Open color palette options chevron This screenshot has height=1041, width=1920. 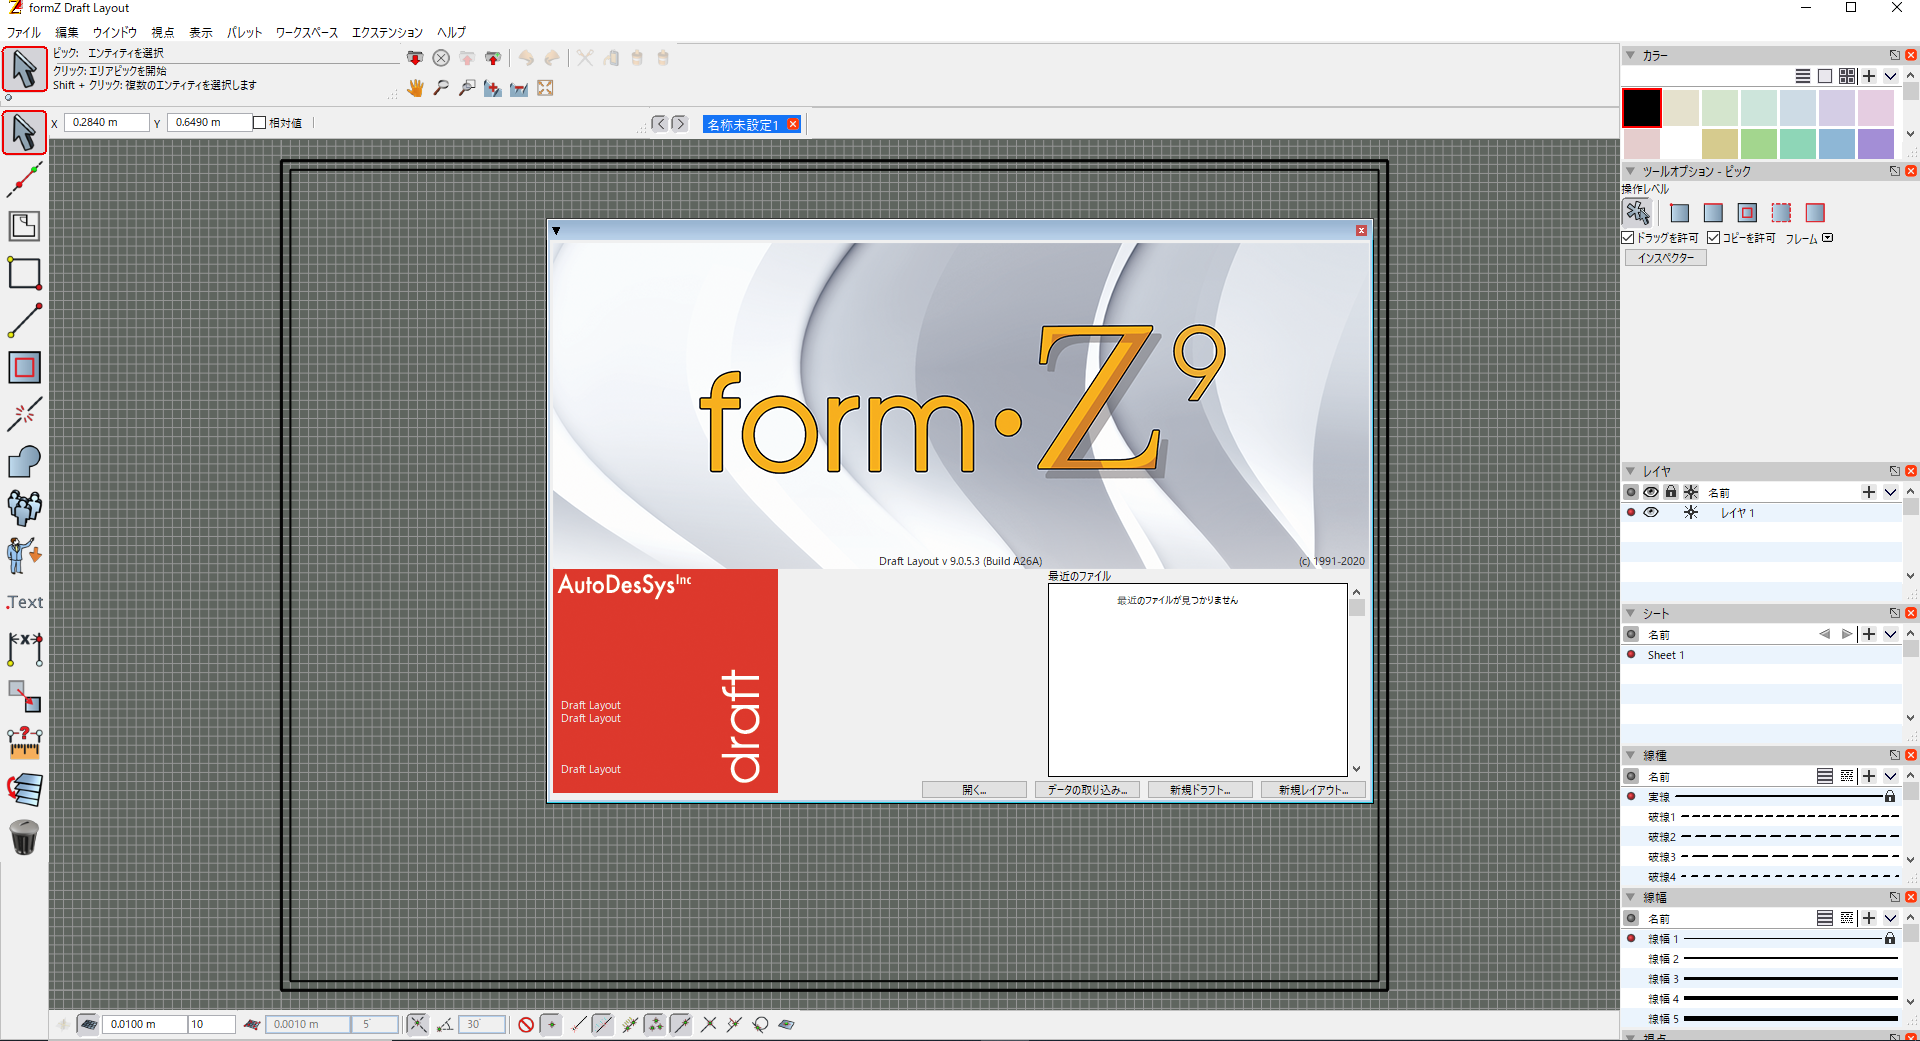pos(1890,76)
